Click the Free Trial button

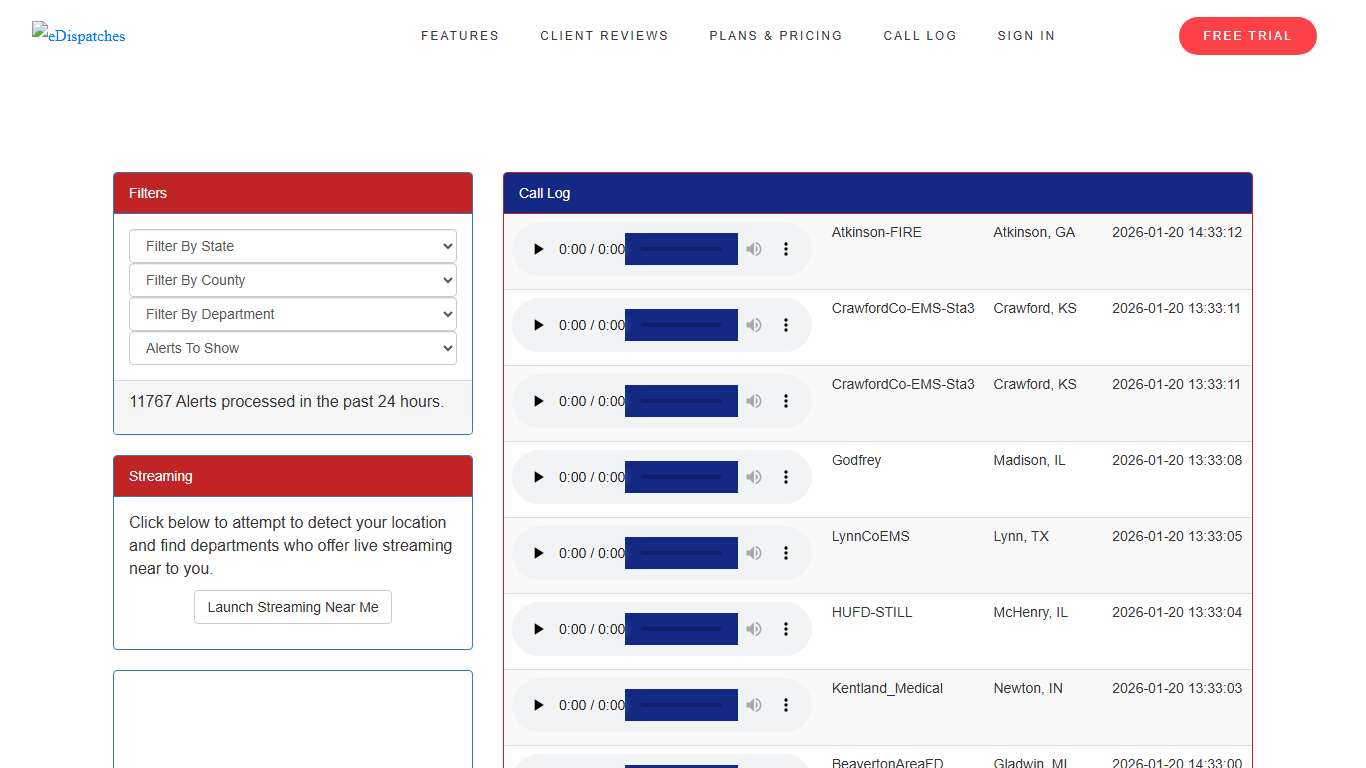tap(1247, 35)
